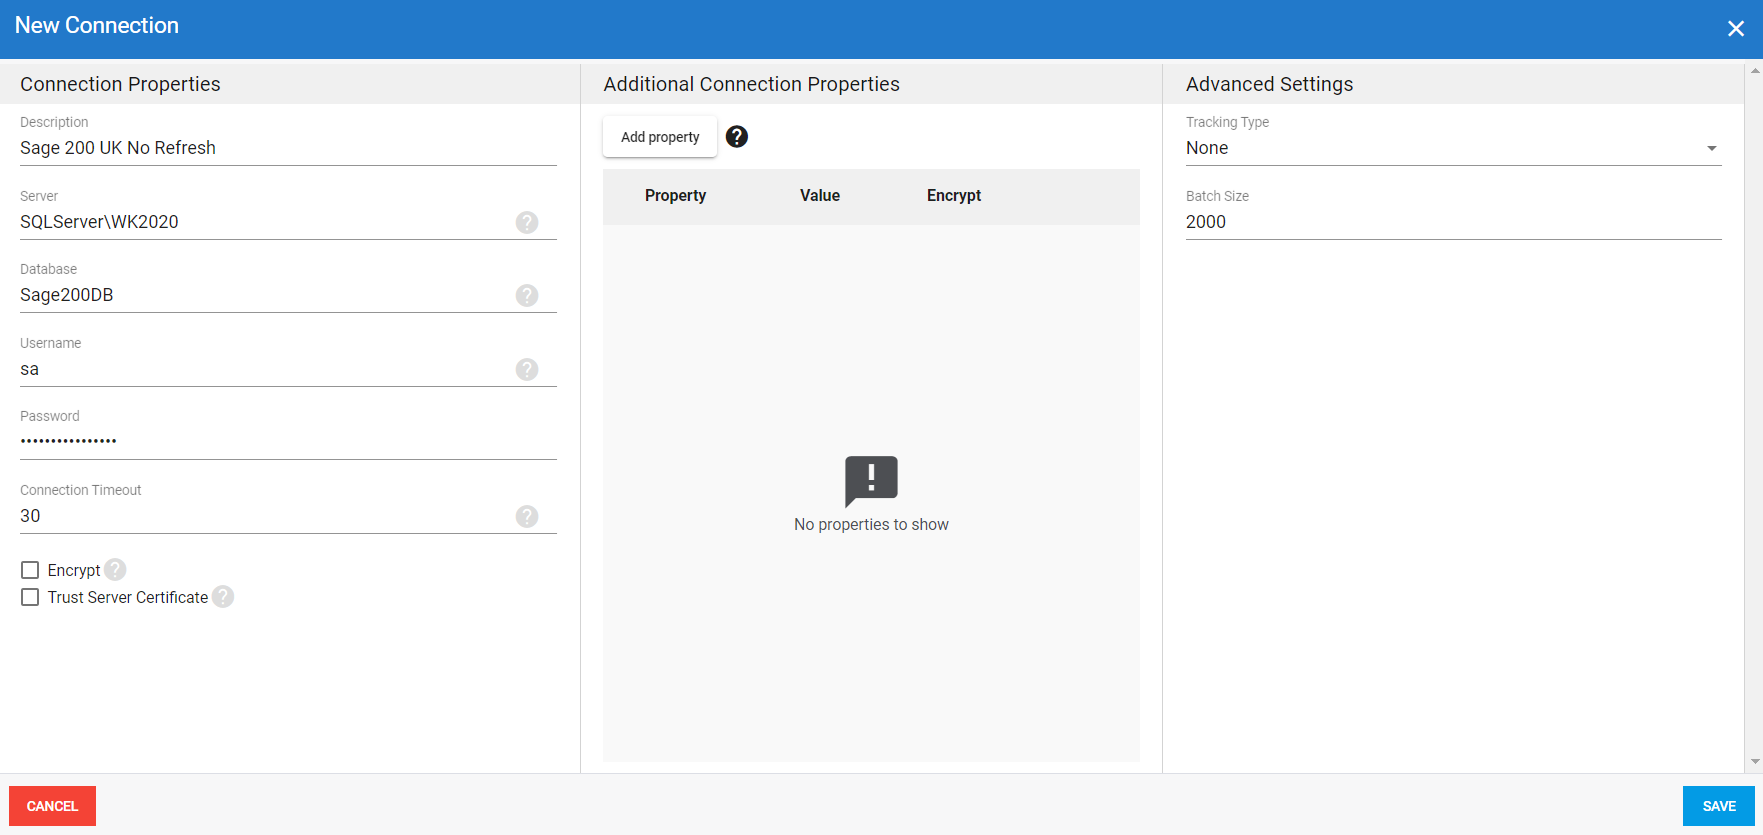The image size is (1763, 835).
Task: Enable the Encrypt checkbox
Action: coord(30,570)
